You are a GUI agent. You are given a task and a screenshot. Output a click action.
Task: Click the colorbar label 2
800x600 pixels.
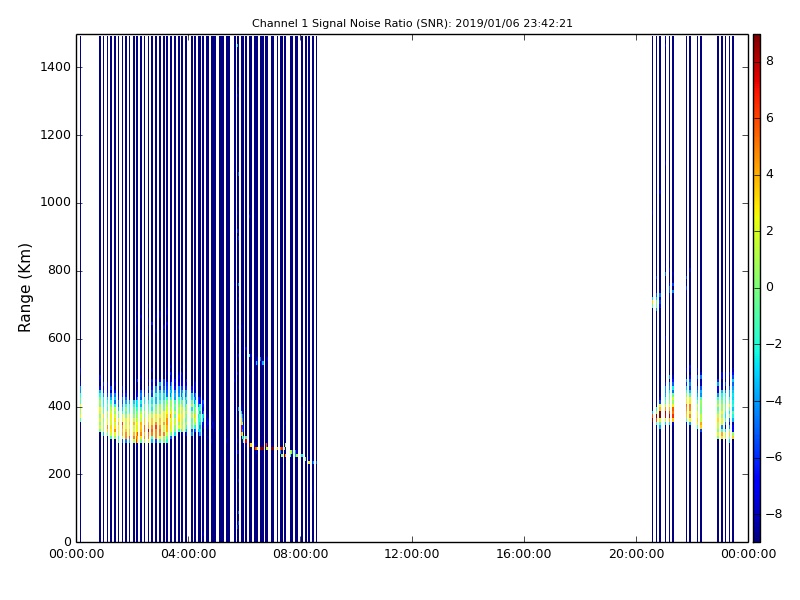point(770,231)
